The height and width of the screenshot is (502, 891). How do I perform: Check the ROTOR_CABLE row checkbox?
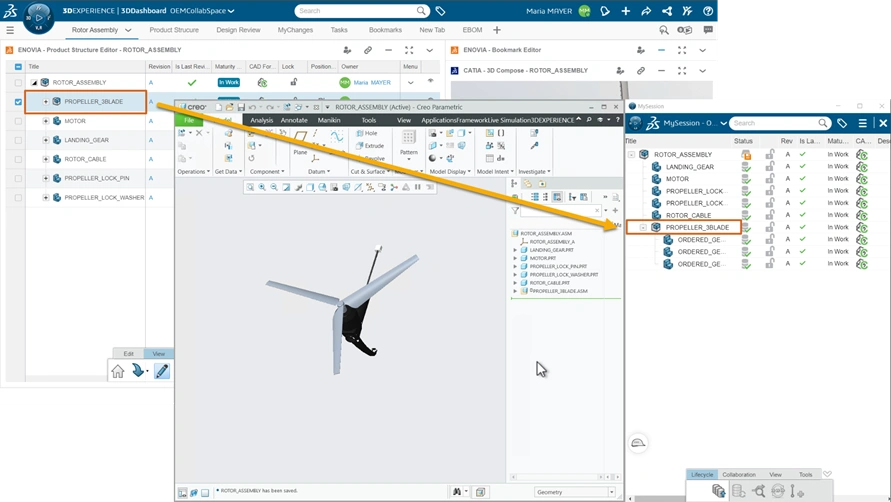[18, 159]
